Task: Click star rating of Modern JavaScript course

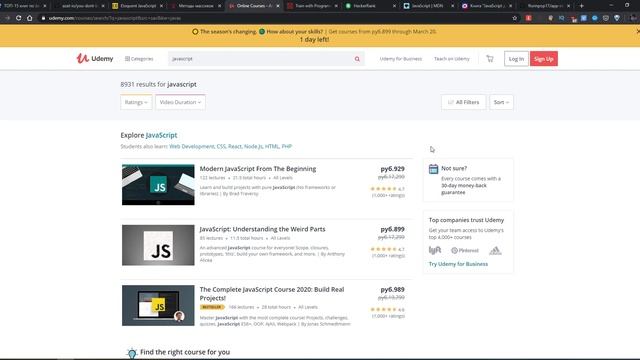Action: (383, 189)
